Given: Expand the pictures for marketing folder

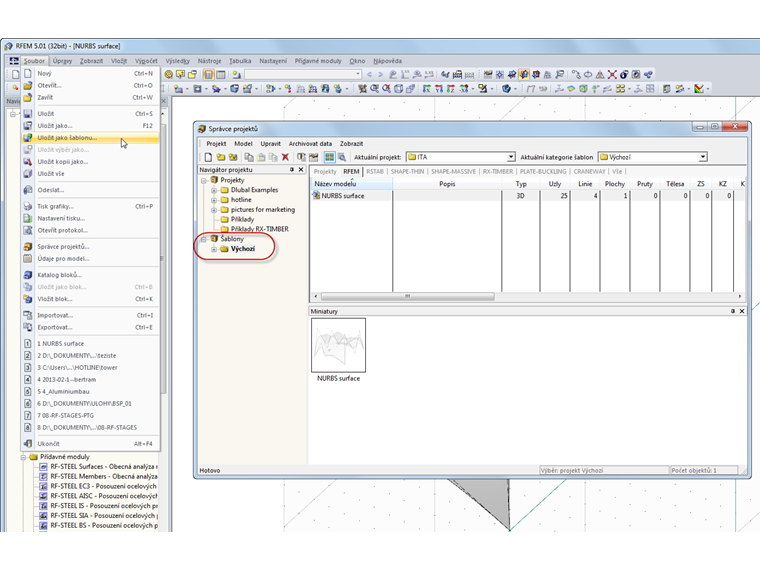Looking at the screenshot, I should pyautogui.click(x=214, y=210).
